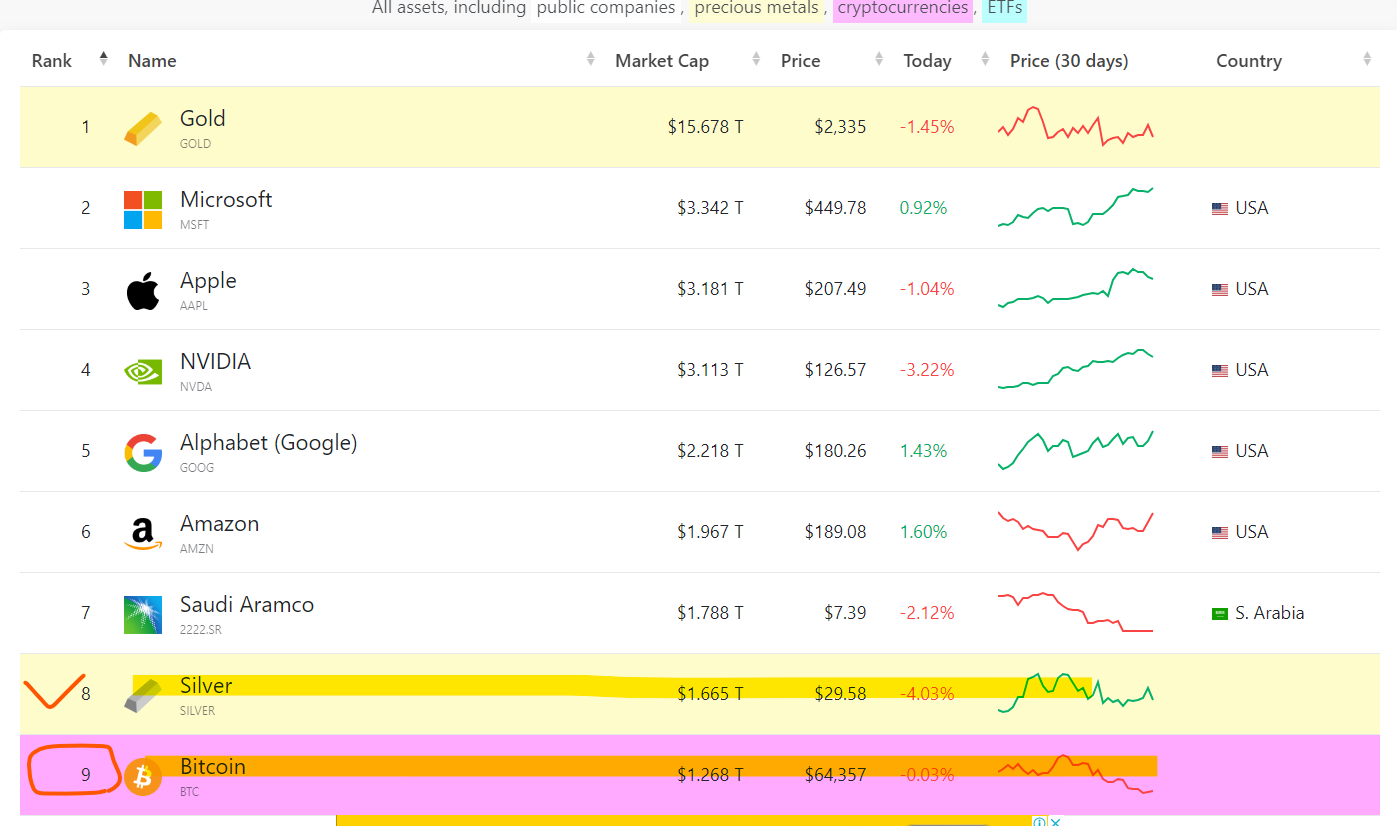Image resolution: width=1397 pixels, height=826 pixels.
Task: Select NVIDIA's market cap '$3.113 T'
Action: coord(710,370)
